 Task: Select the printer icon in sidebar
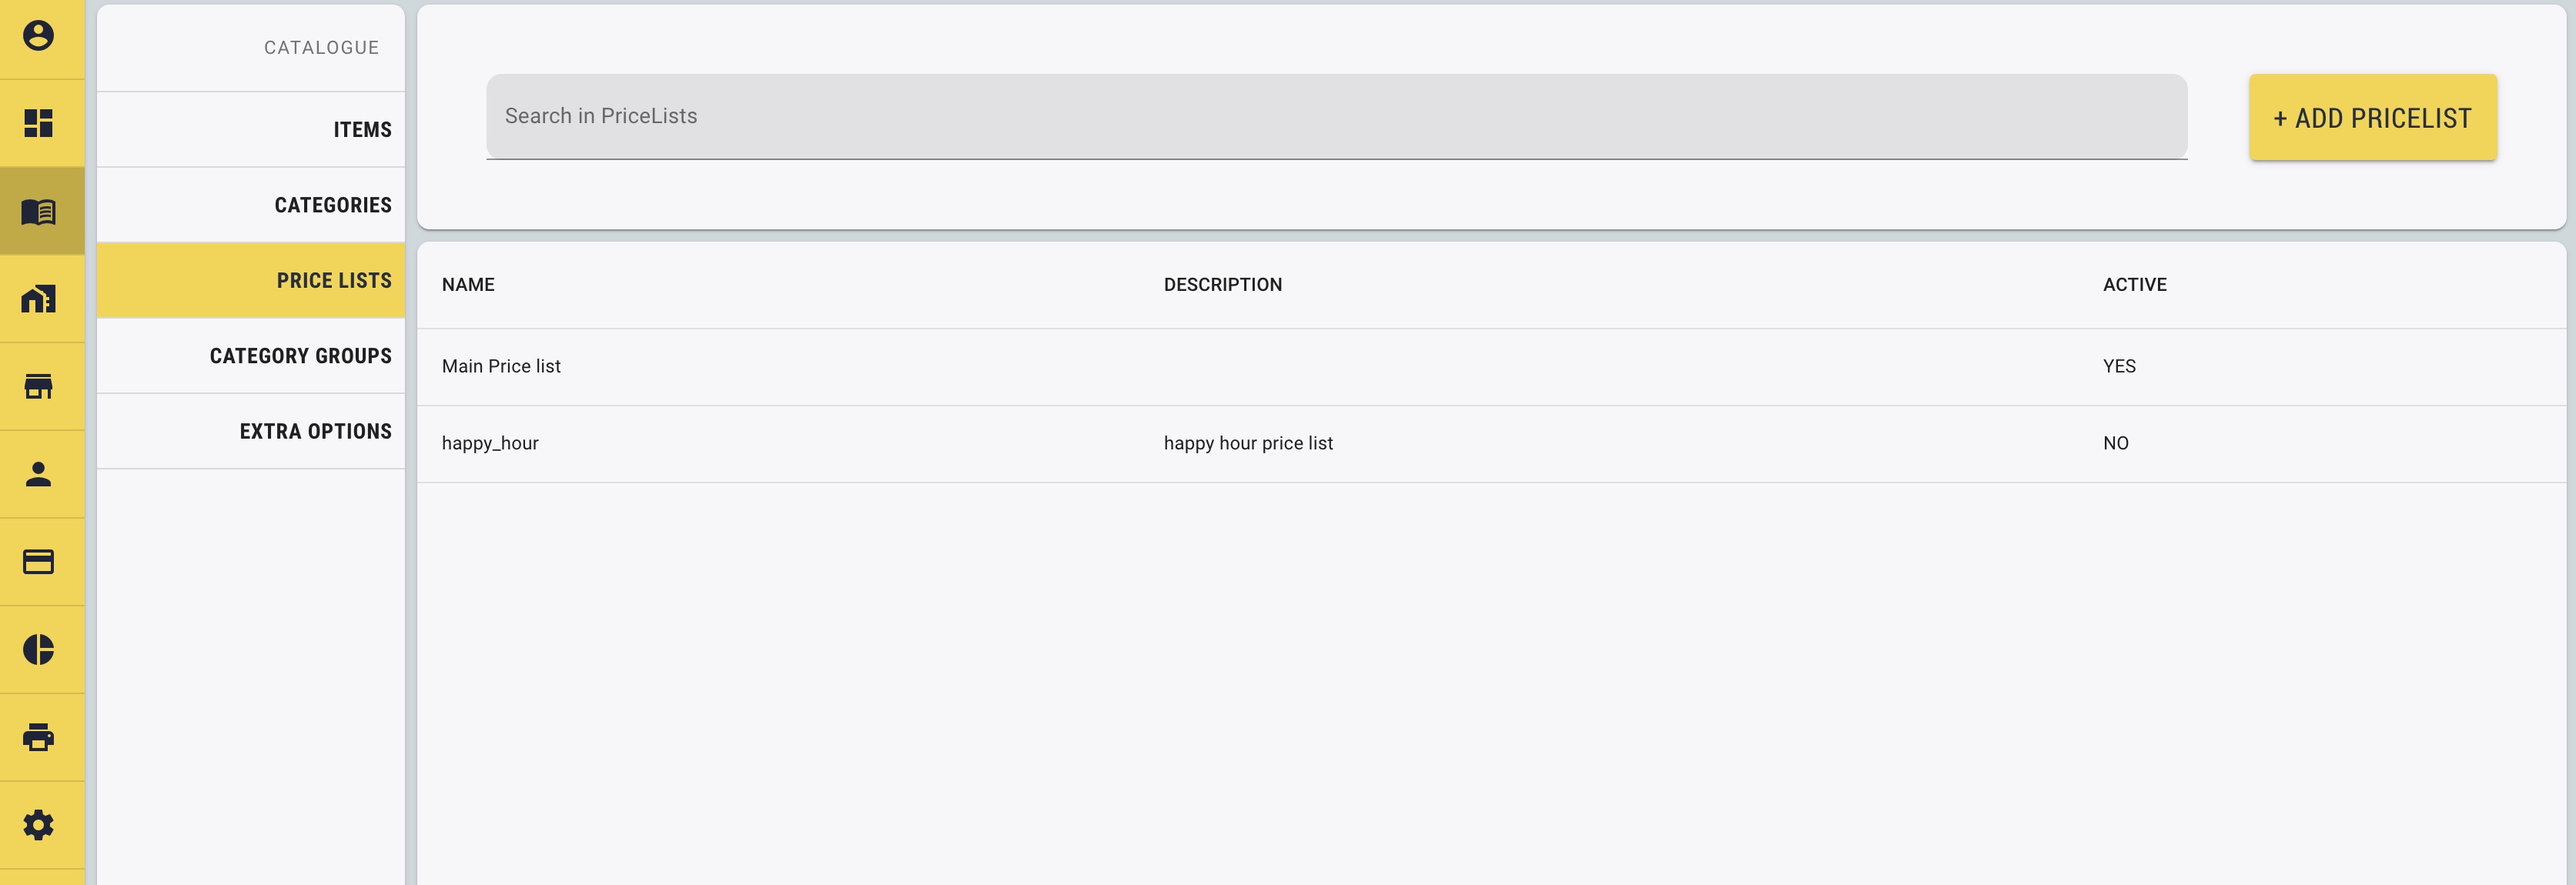tap(40, 737)
